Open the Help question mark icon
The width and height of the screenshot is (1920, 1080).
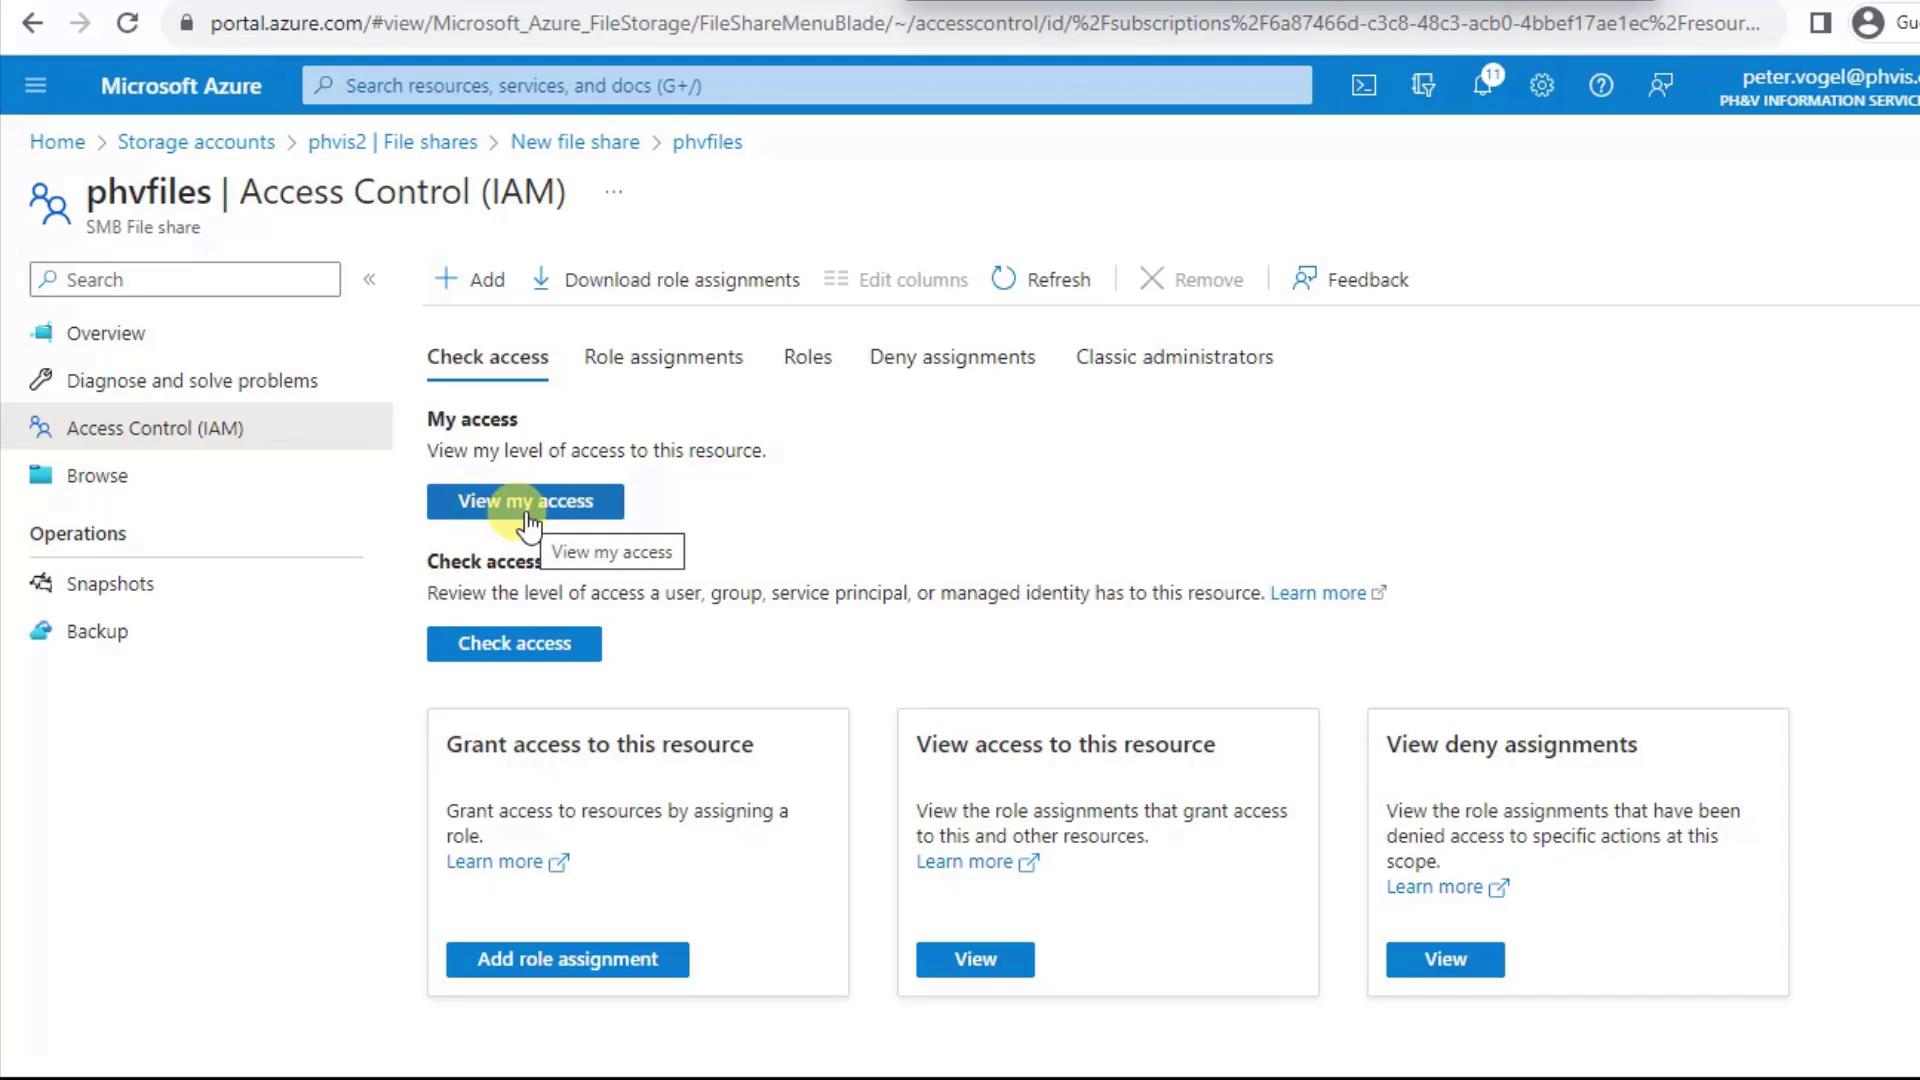[1601, 86]
